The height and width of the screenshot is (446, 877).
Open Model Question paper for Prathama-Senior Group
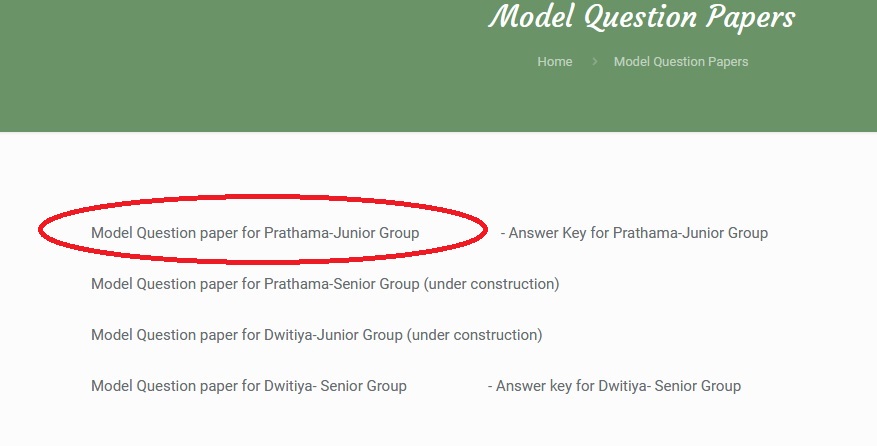[255, 284]
